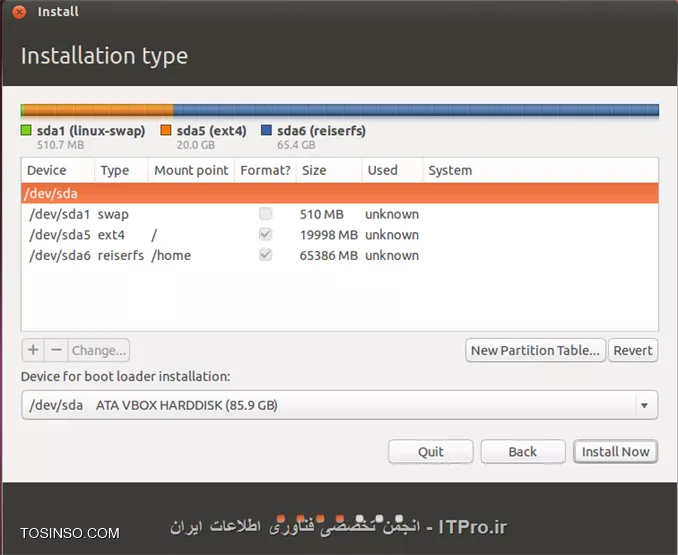The height and width of the screenshot is (555, 678).
Task: Click blue reiserfs segment of disk bar
Action: tap(416, 110)
